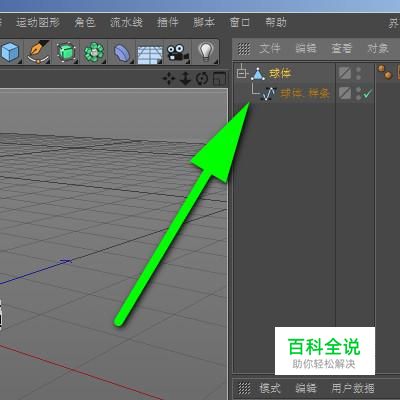Toggle layer square for 球体.样条 object
The height and width of the screenshot is (400, 400).
click(345, 93)
